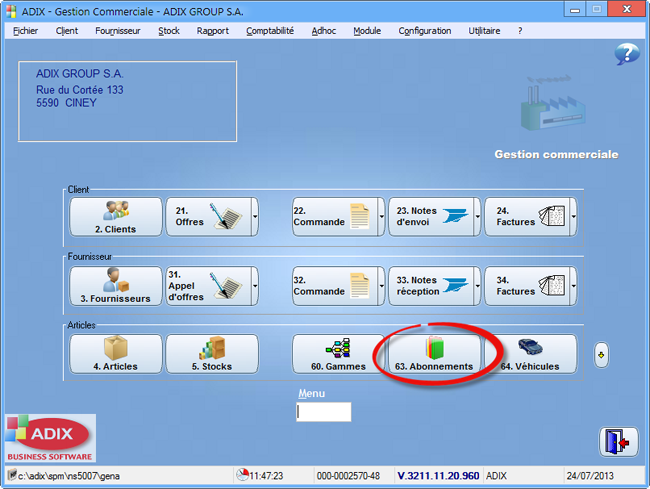This screenshot has height=489, width=650.
Task: Open client 22. Commande orders
Action: [x=335, y=217]
